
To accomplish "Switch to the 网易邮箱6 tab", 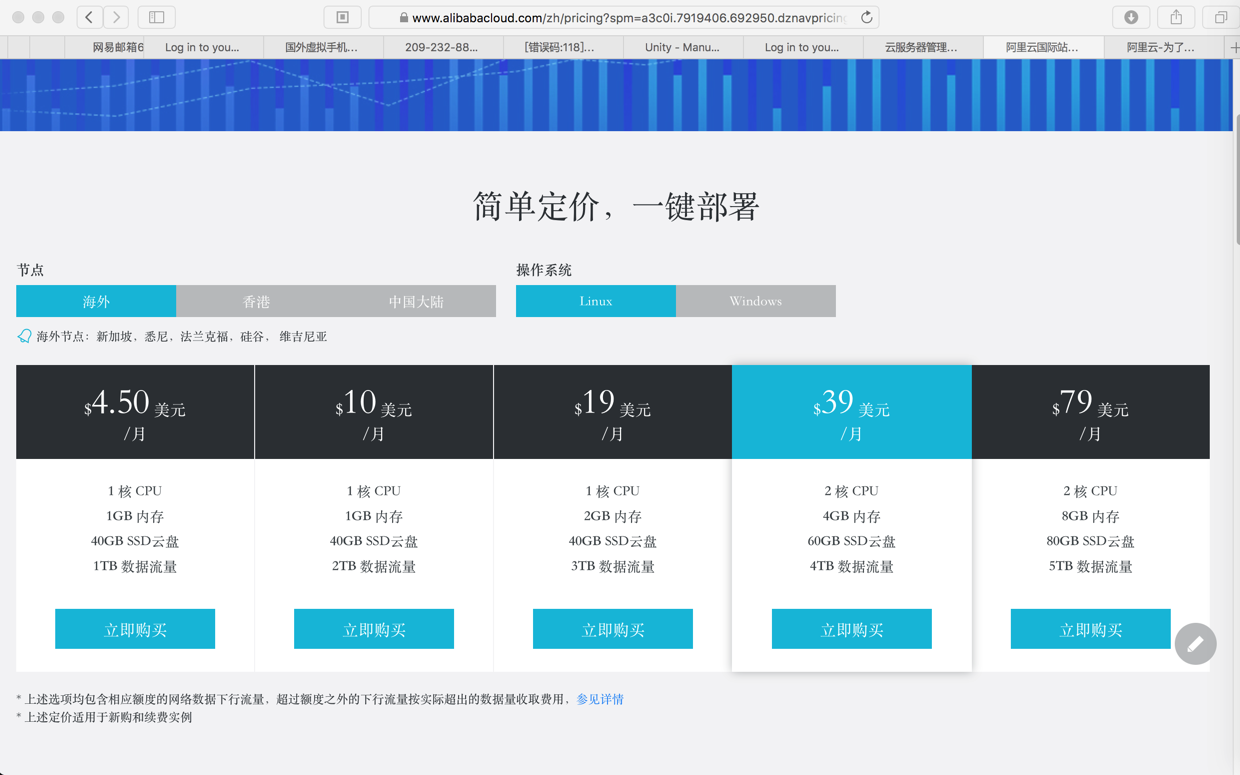I will click(x=104, y=47).
